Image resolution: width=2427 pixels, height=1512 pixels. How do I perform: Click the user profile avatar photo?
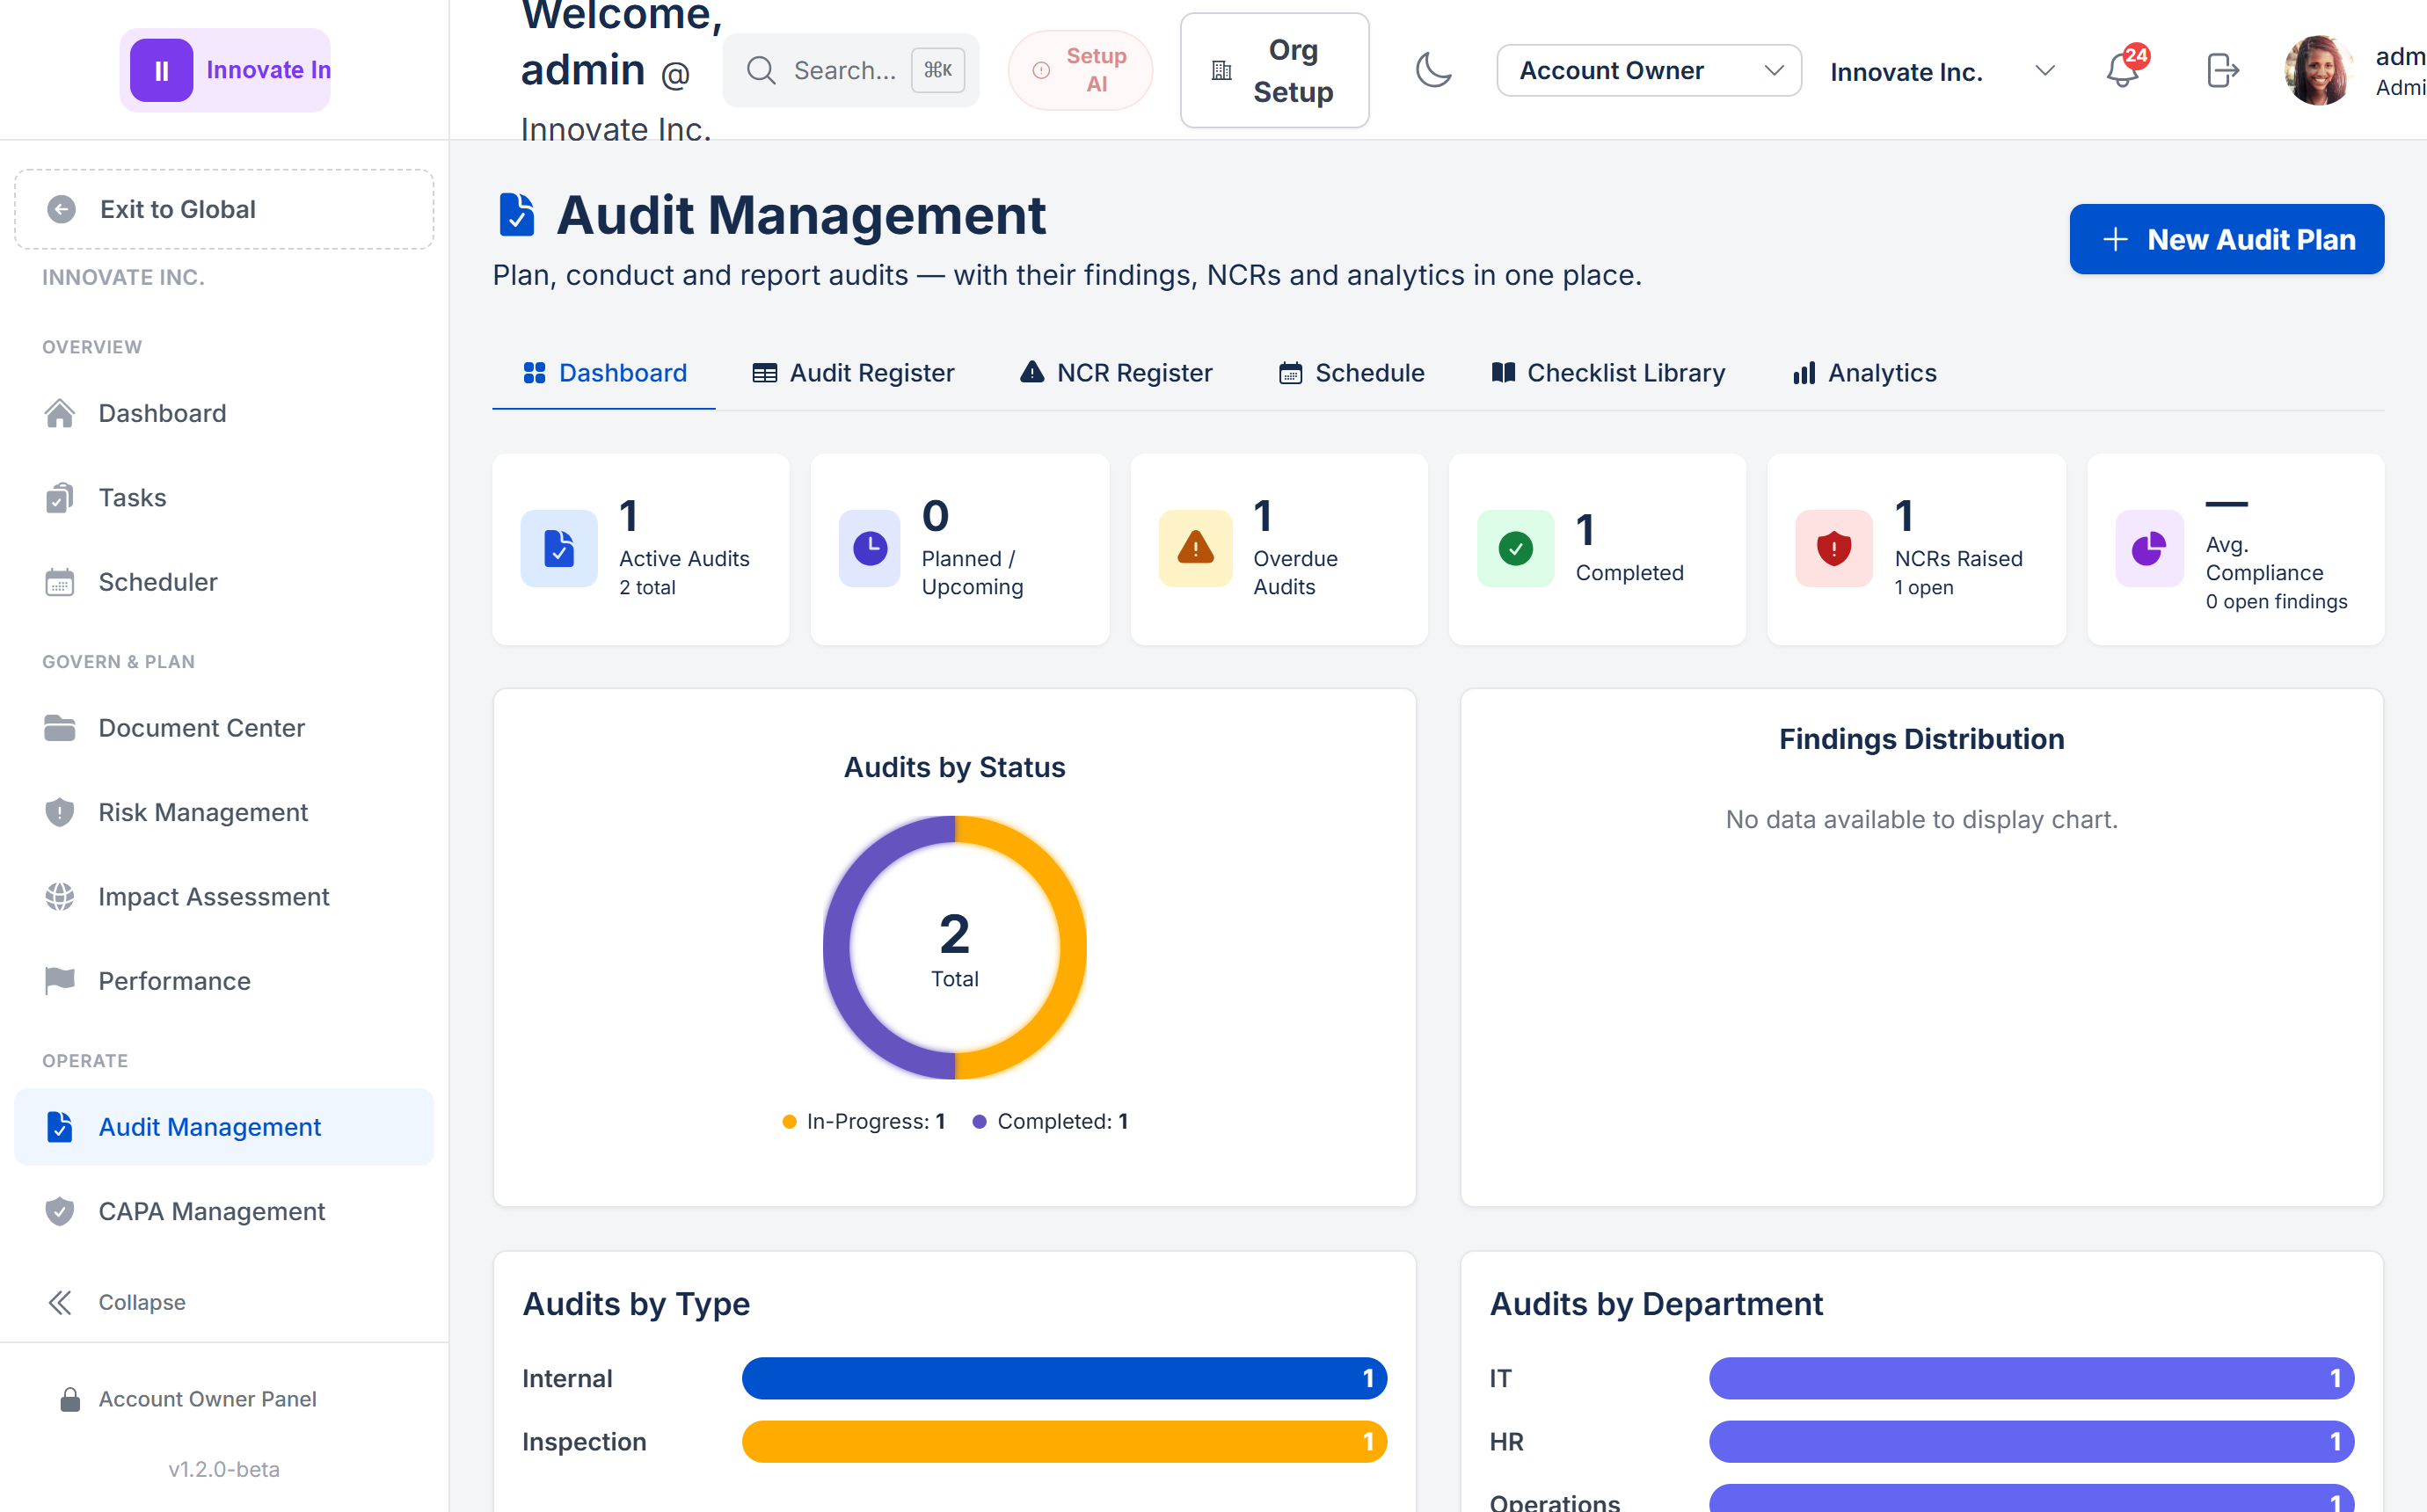coord(2319,70)
